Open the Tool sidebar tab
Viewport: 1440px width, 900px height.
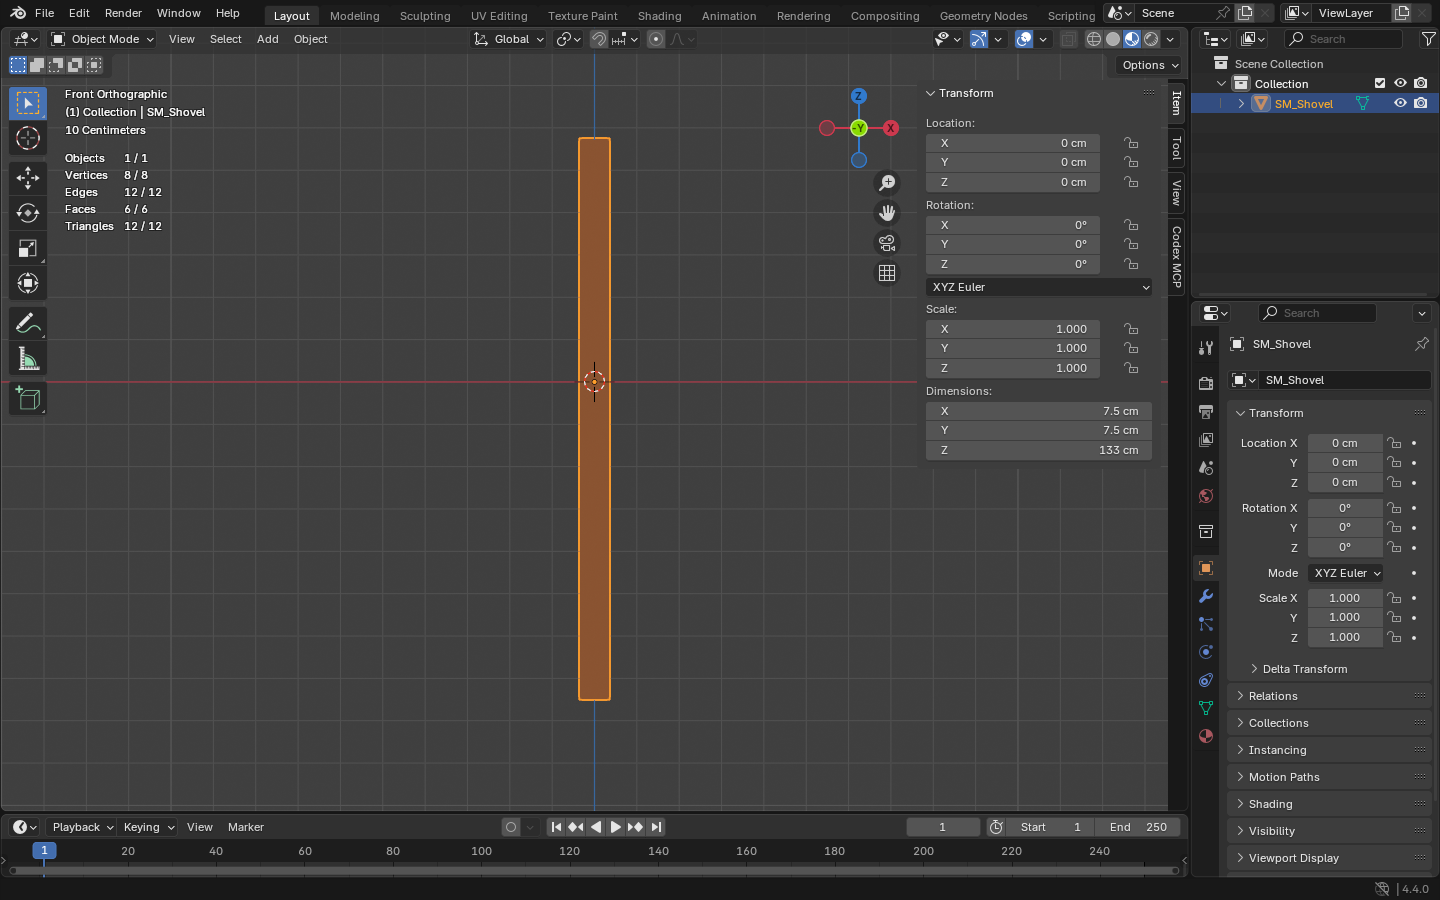pyautogui.click(x=1176, y=149)
